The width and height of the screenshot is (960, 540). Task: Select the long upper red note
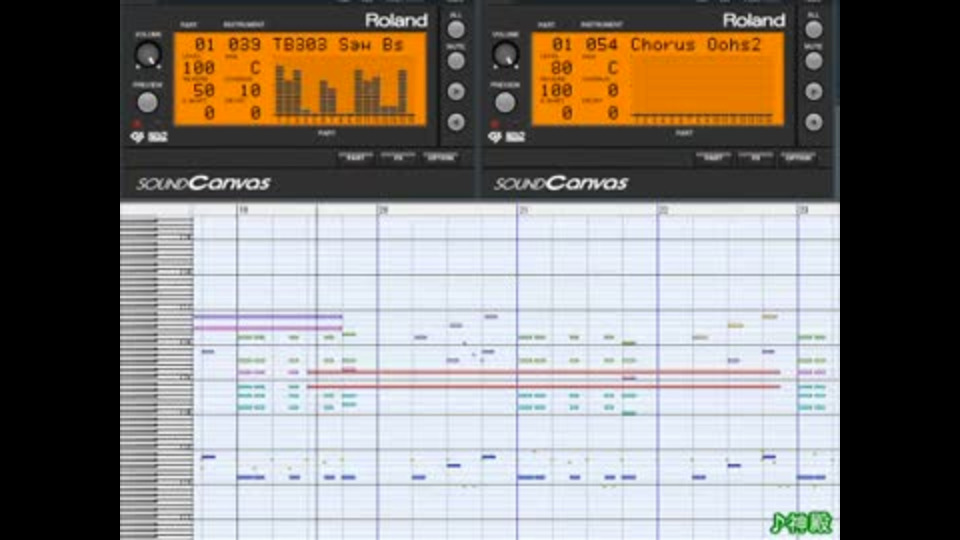tap(544, 372)
